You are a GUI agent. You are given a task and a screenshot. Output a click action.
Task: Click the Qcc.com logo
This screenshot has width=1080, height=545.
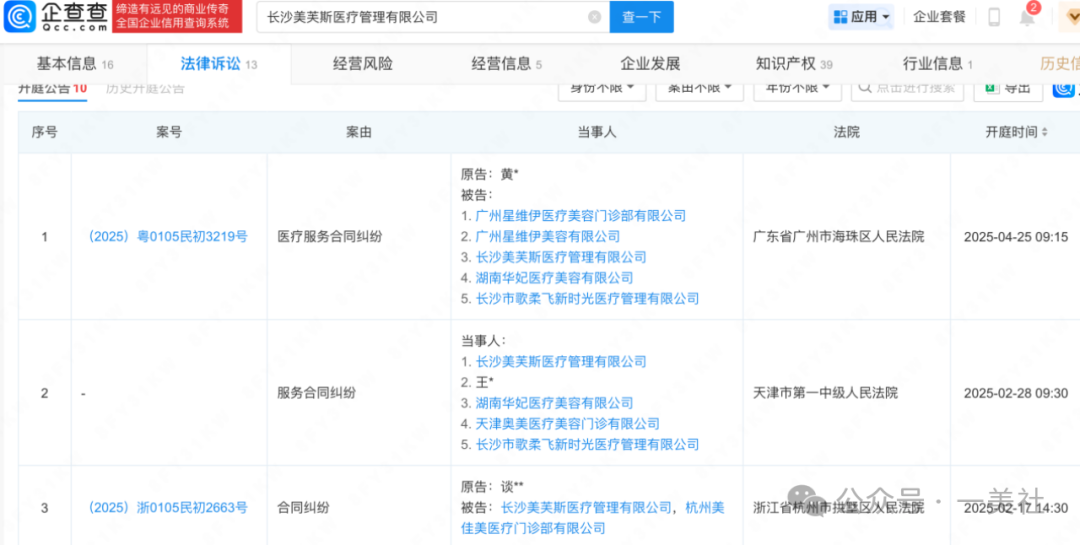[x=56, y=17]
